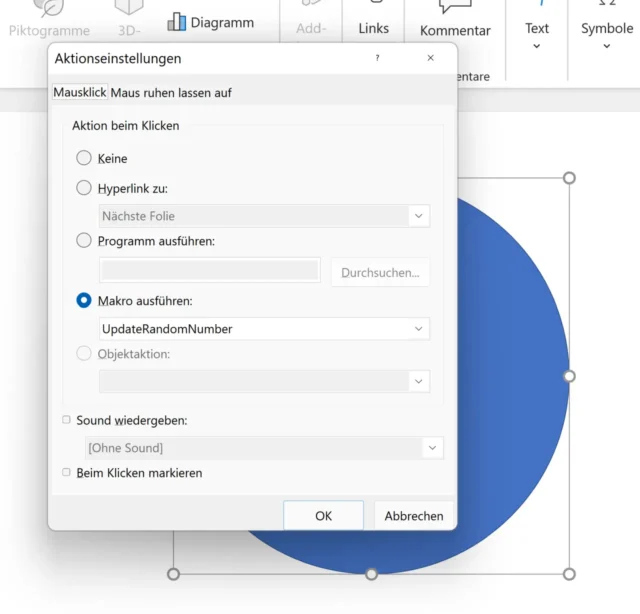Open the Nächste Folie hyperlink dropdown

(419, 216)
